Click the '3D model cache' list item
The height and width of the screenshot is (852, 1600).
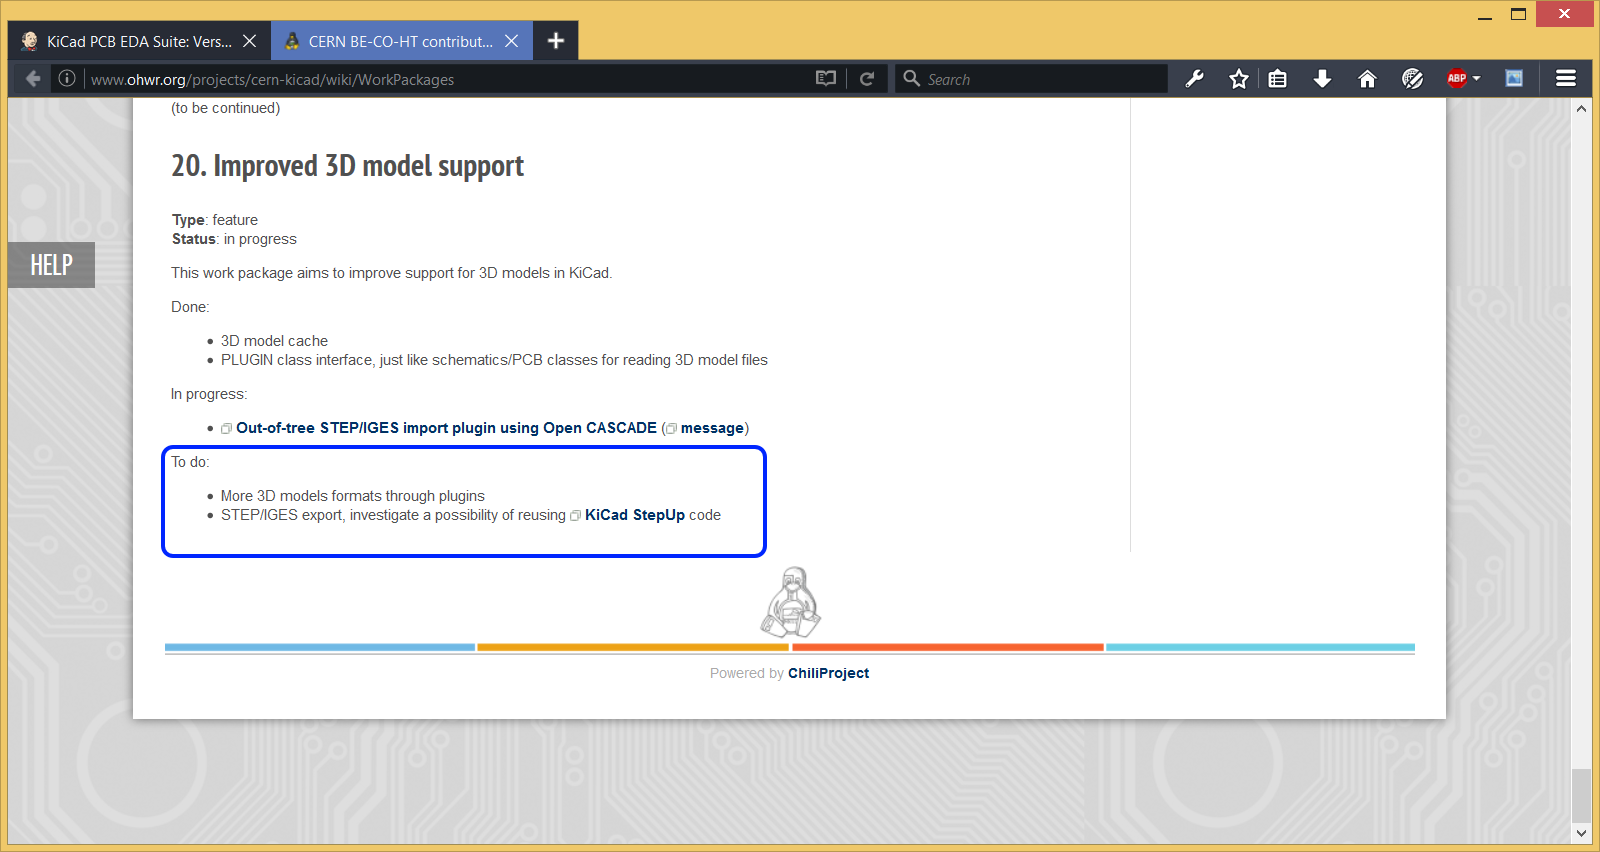click(274, 341)
